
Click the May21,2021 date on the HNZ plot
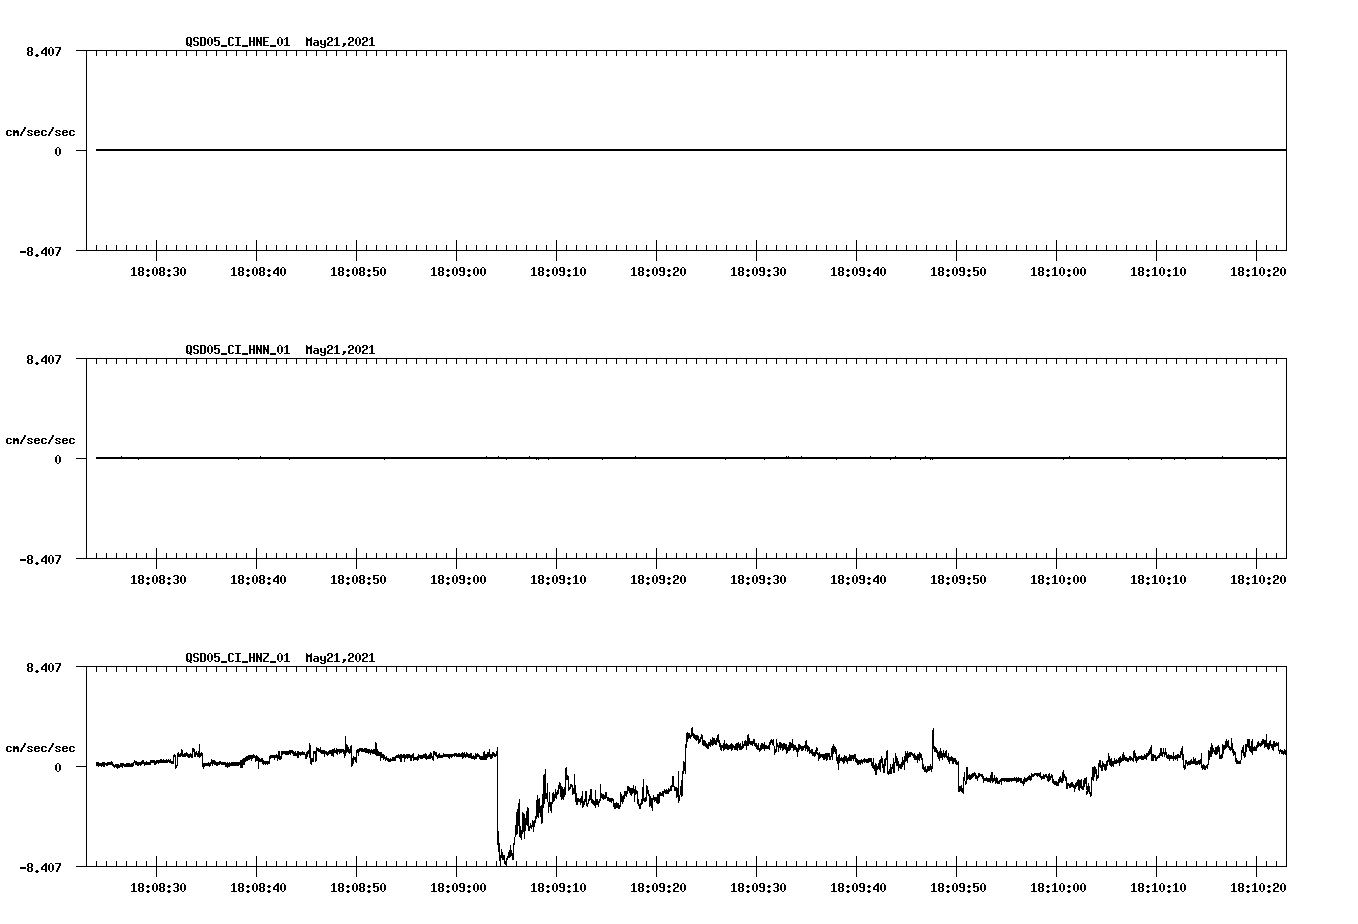[x=339, y=658]
